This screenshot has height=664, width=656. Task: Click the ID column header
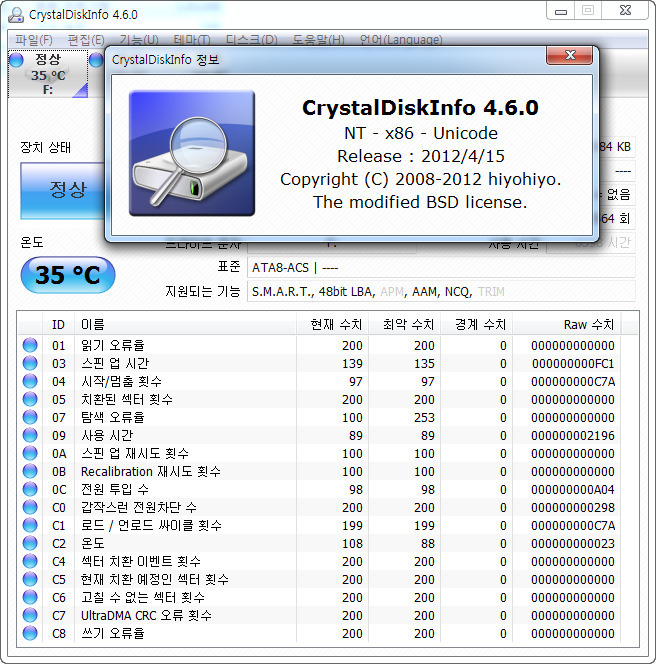click(x=58, y=325)
